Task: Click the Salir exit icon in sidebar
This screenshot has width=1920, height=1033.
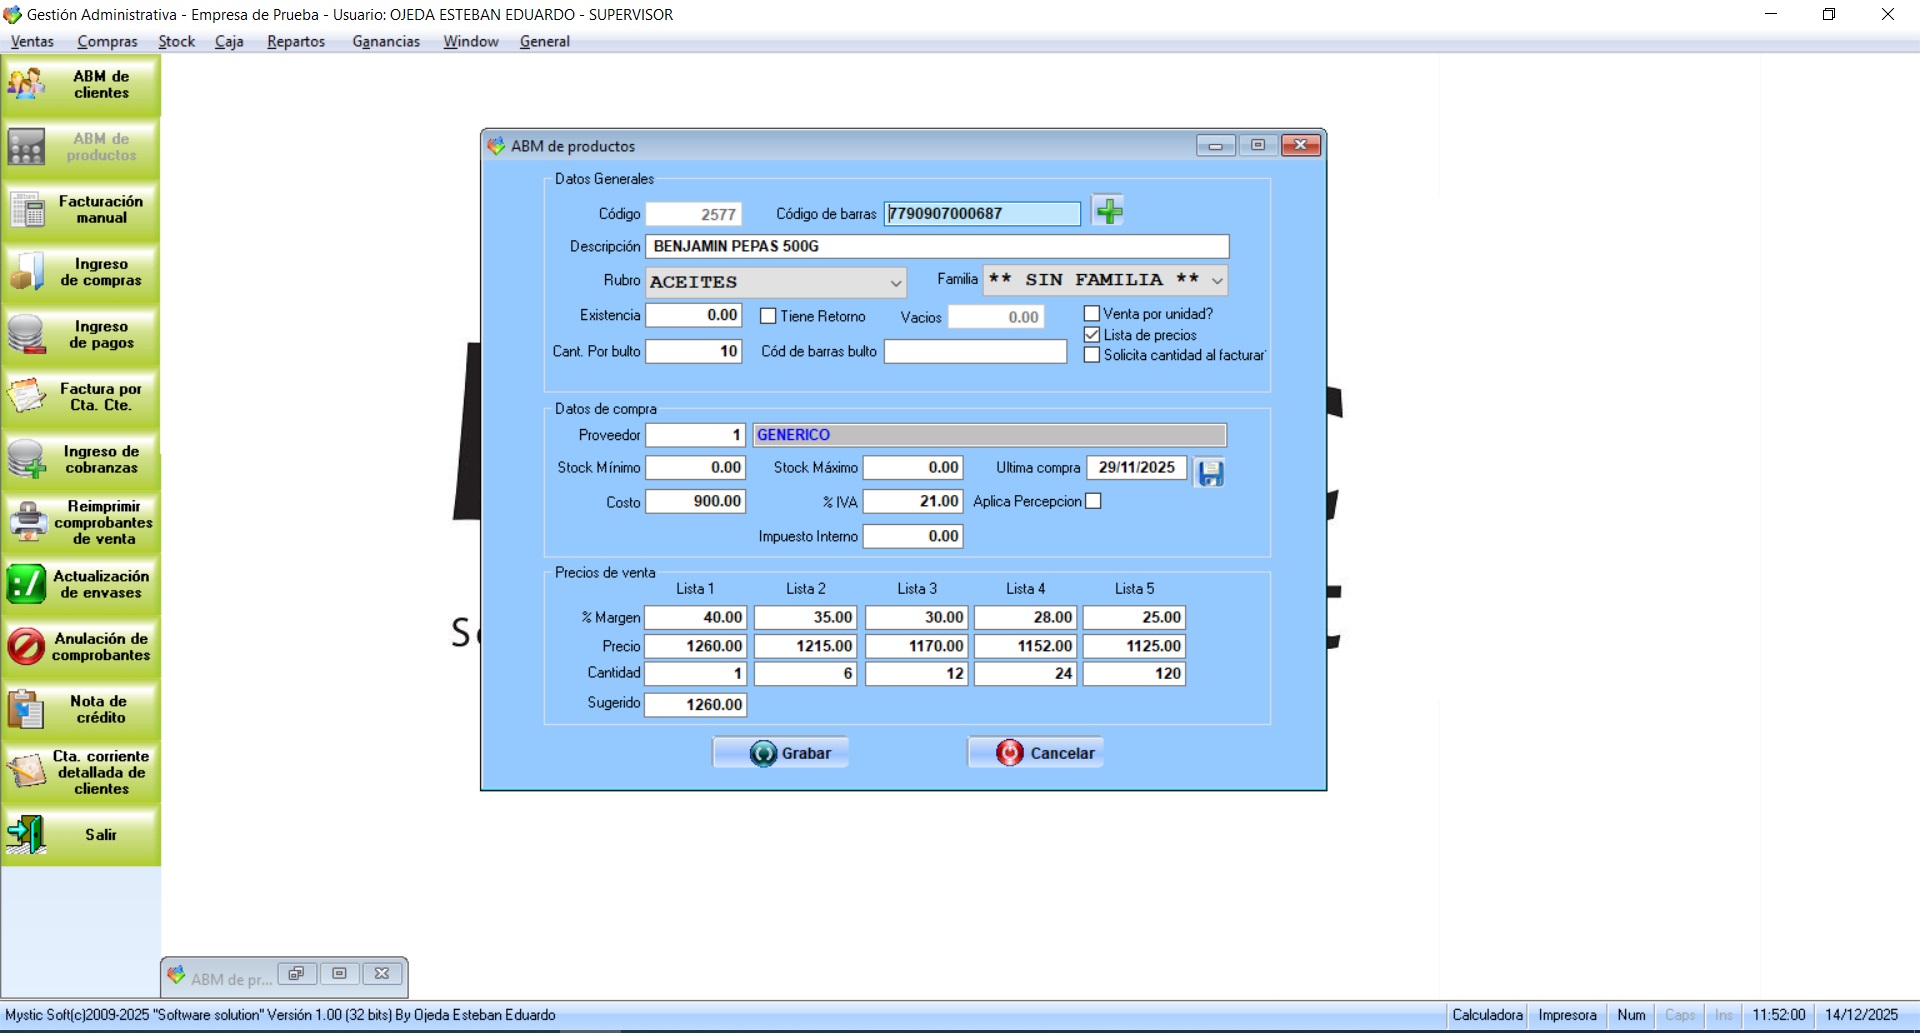Action: coord(81,835)
